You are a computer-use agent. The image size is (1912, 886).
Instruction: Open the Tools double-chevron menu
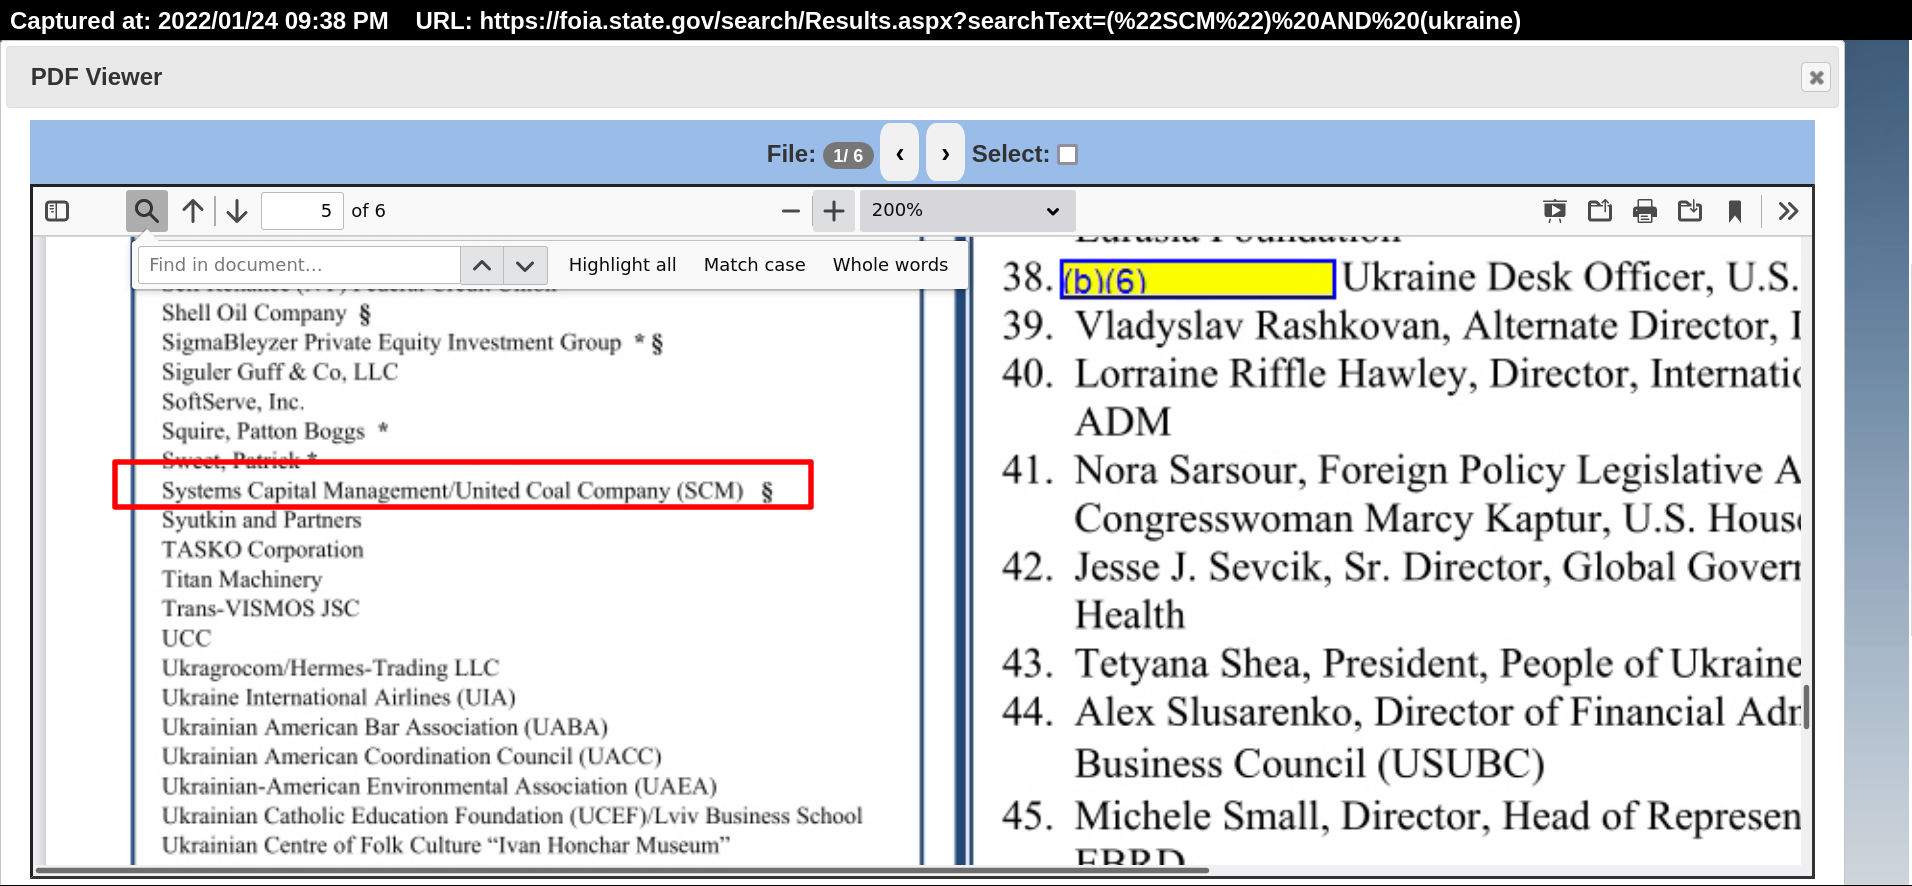click(x=1788, y=211)
